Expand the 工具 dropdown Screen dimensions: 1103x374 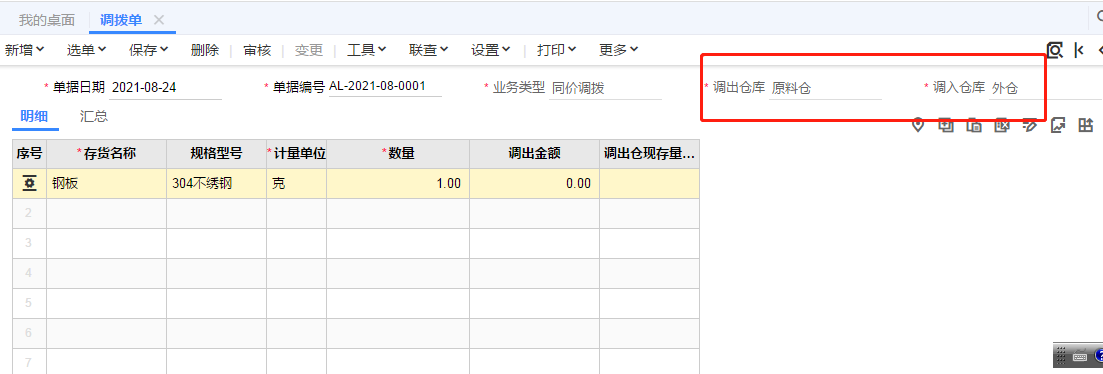(367, 50)
